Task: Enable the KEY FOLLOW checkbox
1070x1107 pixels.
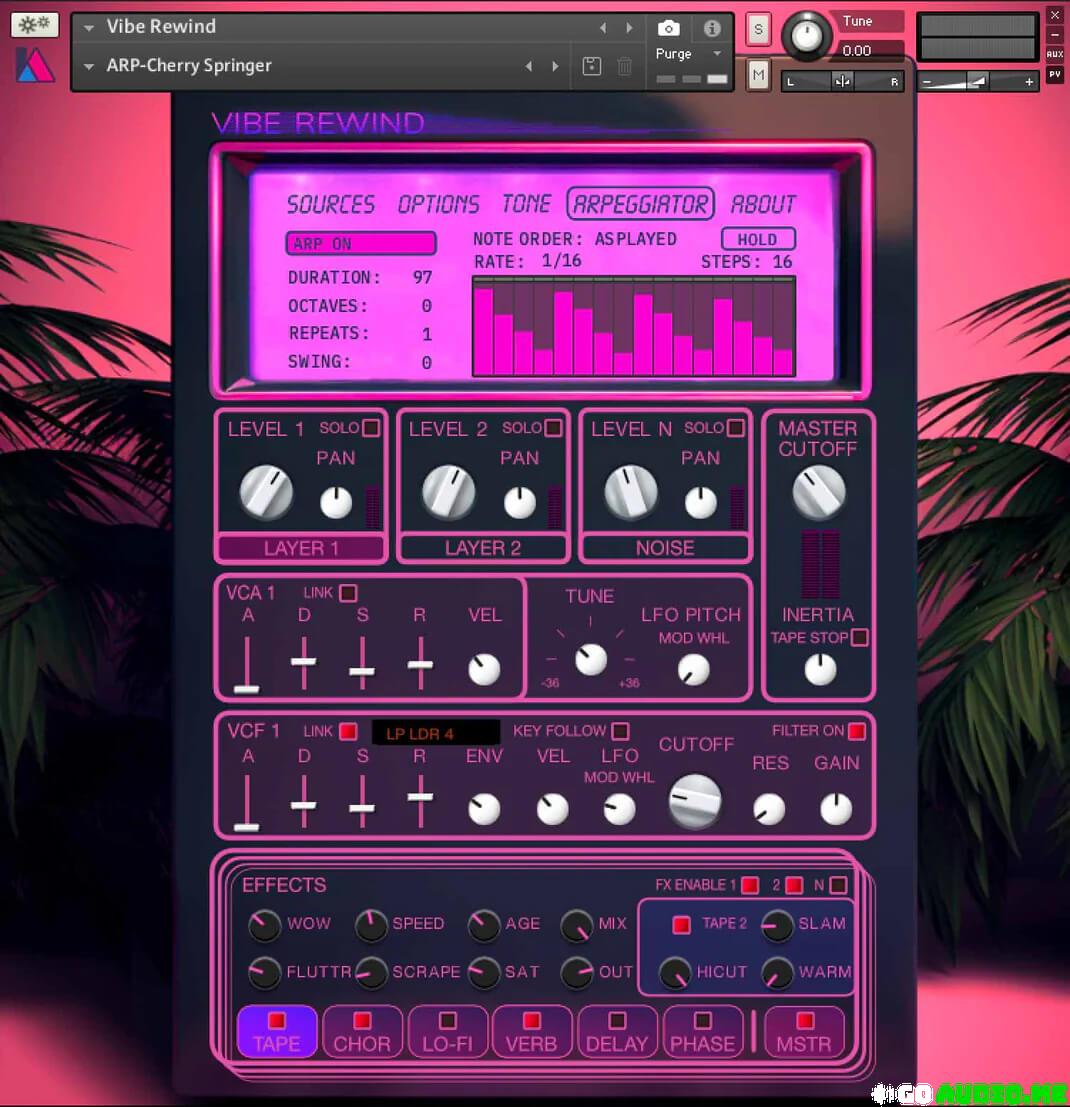Action: (x=620, y=731)
